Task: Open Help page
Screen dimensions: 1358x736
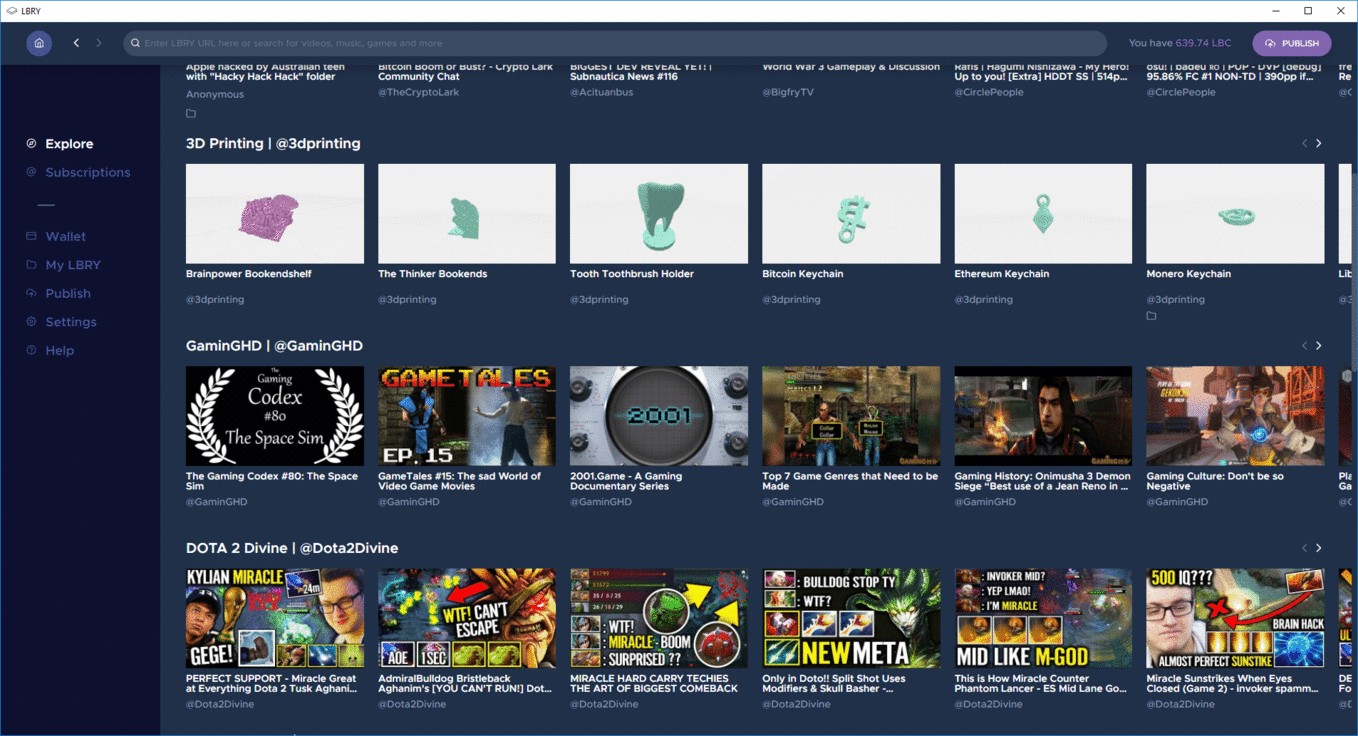Action: coord(59,351)
